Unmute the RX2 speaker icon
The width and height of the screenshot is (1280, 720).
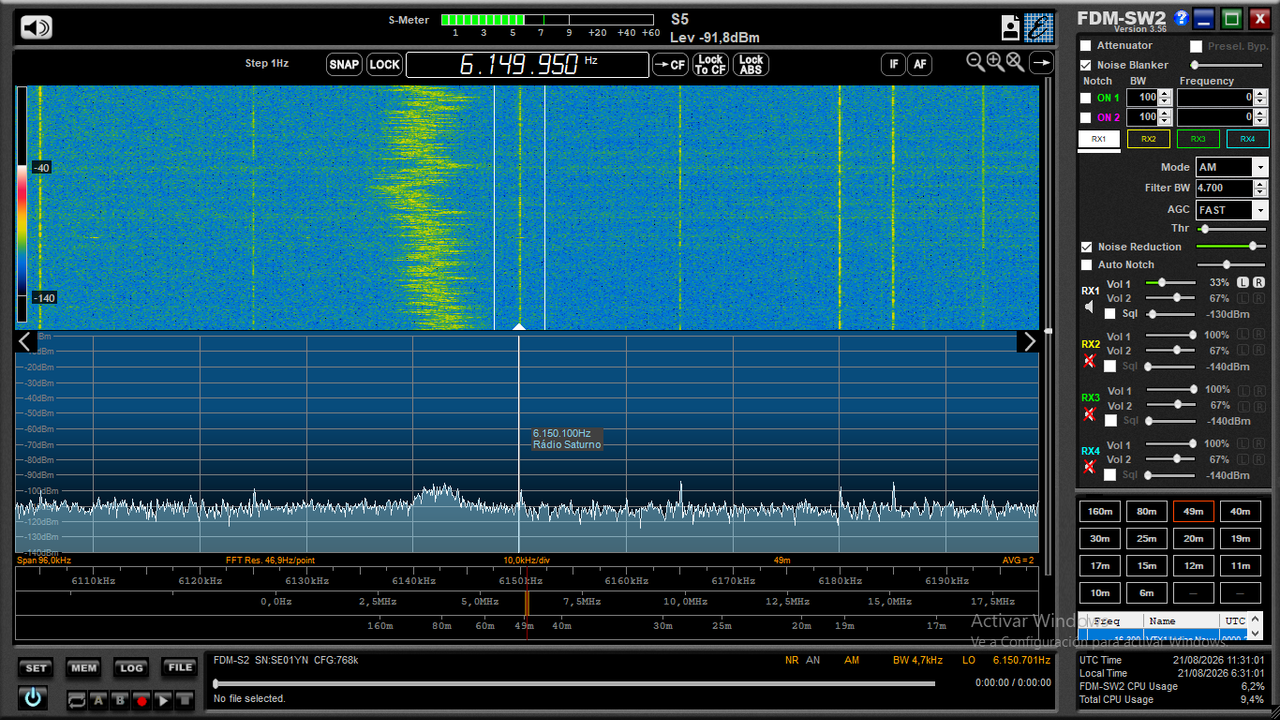[x=1089, y=361]
